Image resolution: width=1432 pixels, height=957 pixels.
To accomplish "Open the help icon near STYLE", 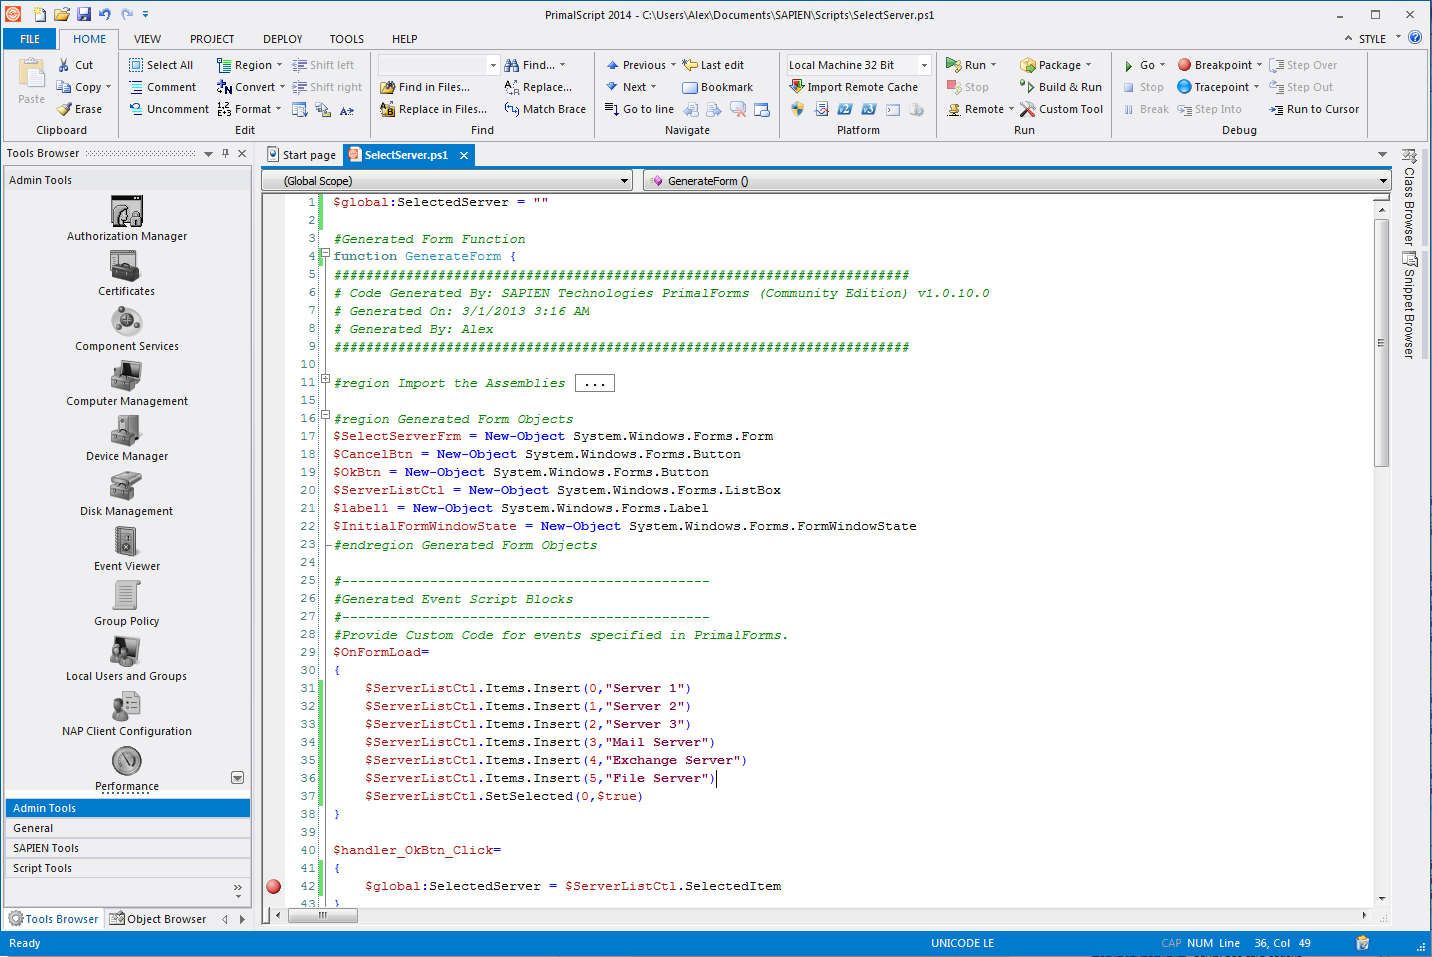I will click(x=1415, y=38).
